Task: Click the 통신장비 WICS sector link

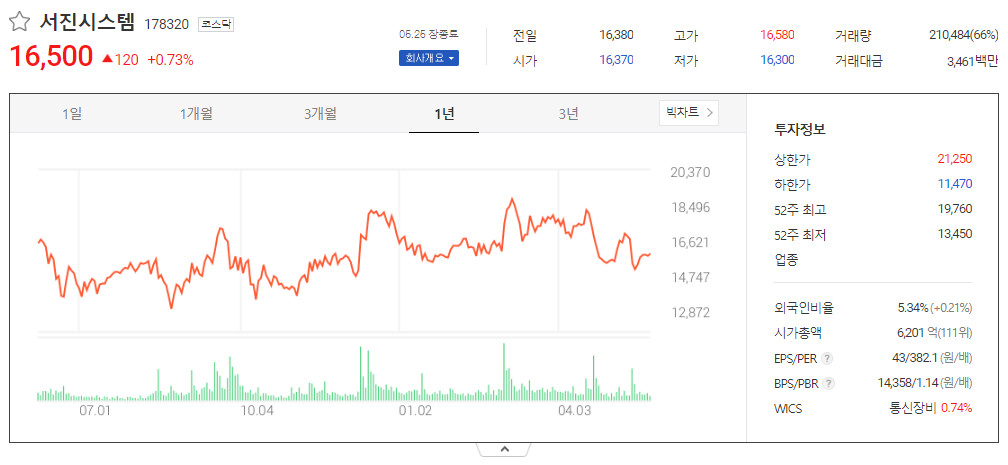Action: (x=912, y=408)
